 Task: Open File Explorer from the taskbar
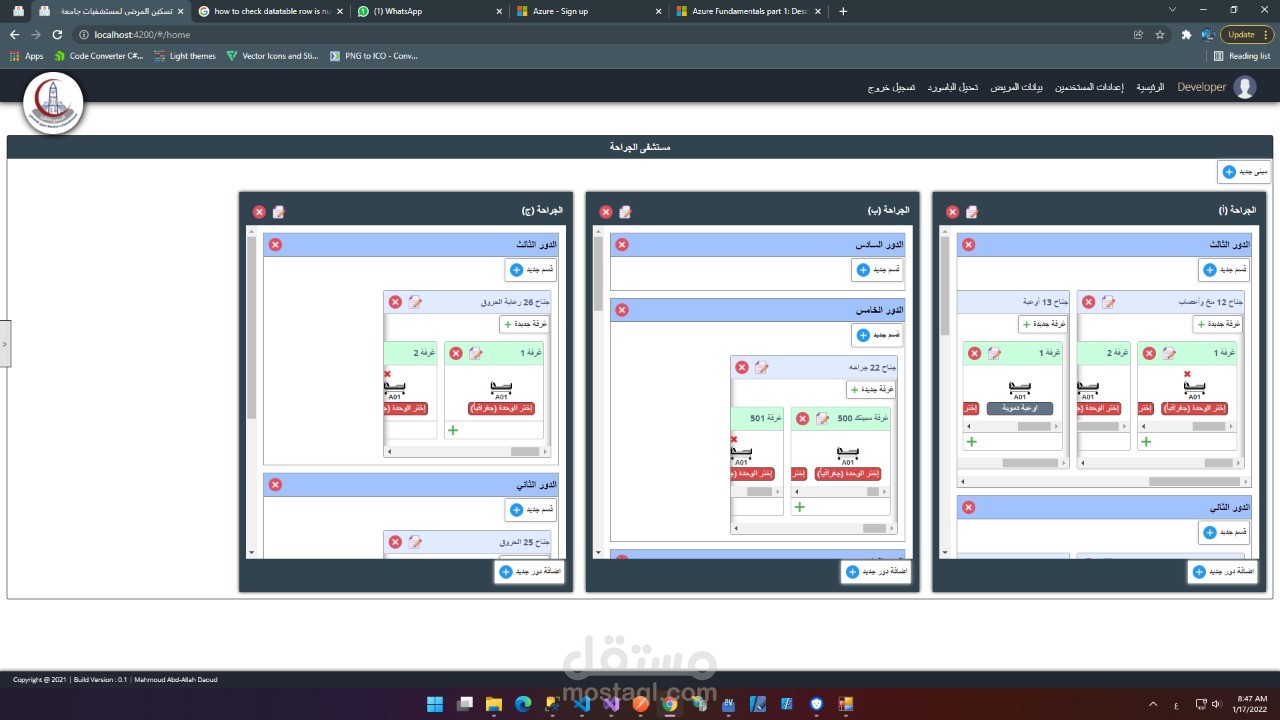click(494, 704)
